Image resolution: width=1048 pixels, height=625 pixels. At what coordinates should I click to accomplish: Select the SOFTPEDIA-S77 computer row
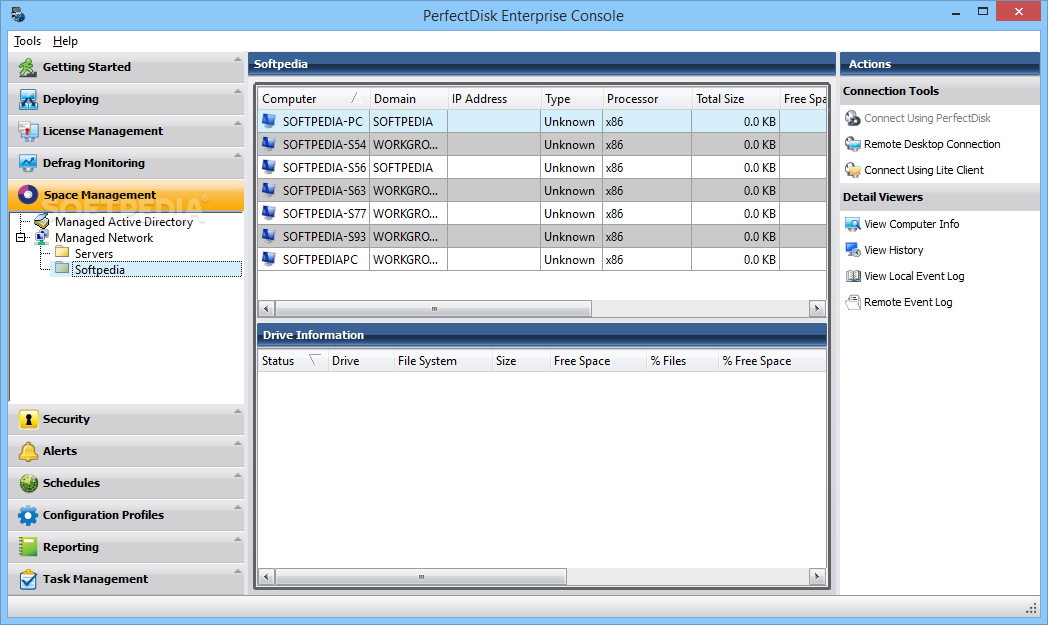(x=542, y=214)
